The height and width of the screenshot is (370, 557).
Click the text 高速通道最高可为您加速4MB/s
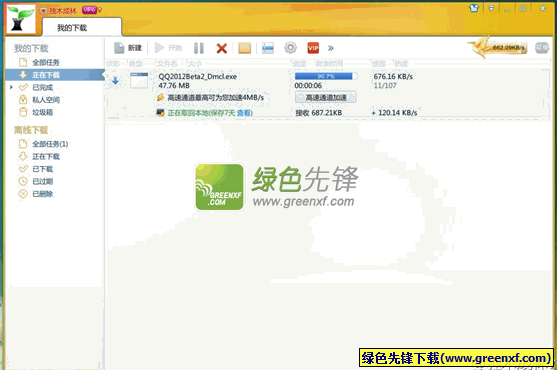click(x=216, y=97)
